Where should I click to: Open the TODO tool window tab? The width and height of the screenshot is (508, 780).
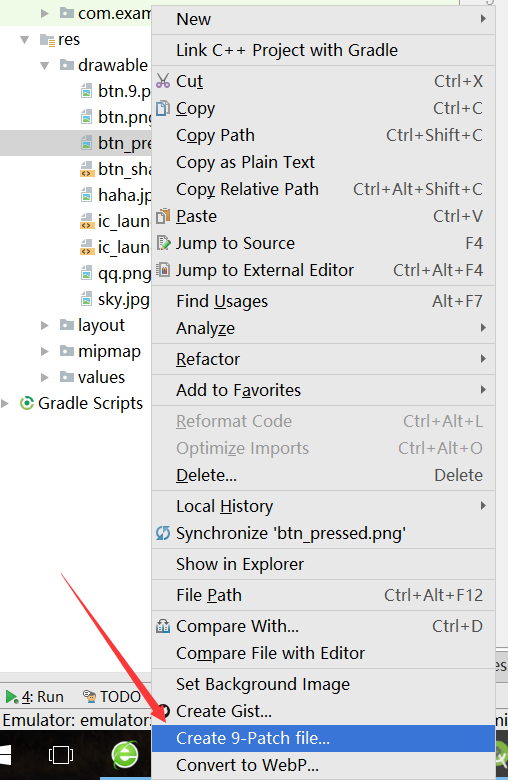[x=112, y=696]
